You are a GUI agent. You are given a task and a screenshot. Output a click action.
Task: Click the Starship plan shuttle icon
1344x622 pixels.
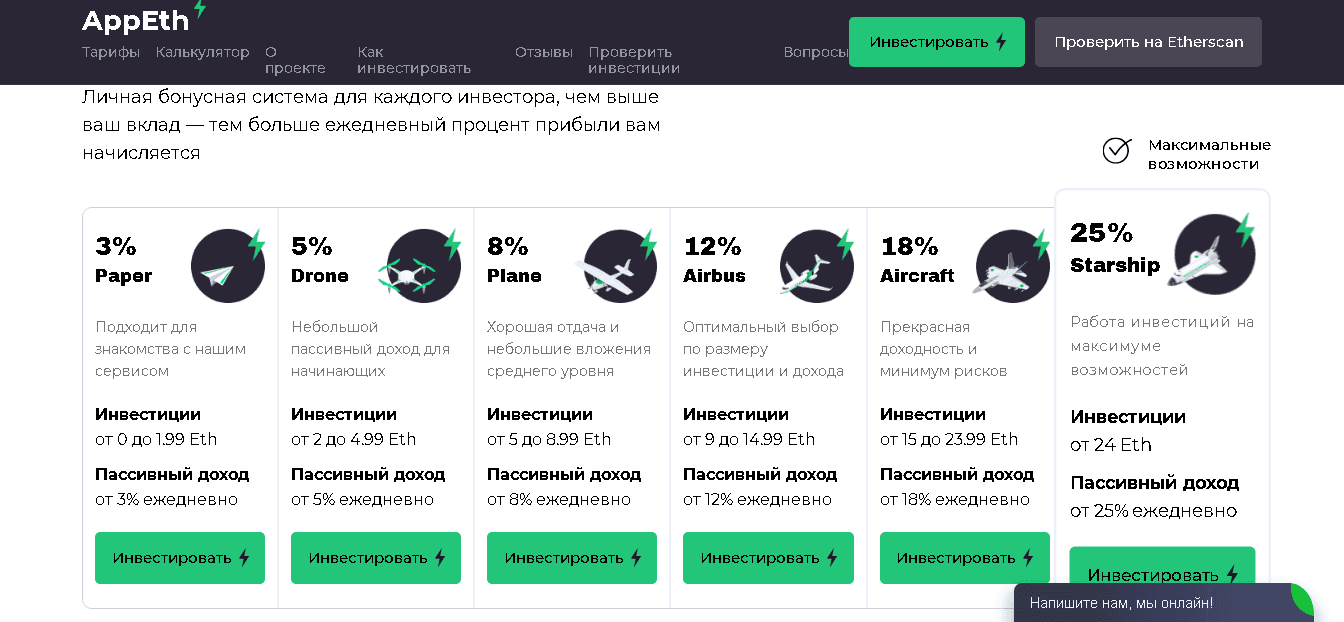1212,254
